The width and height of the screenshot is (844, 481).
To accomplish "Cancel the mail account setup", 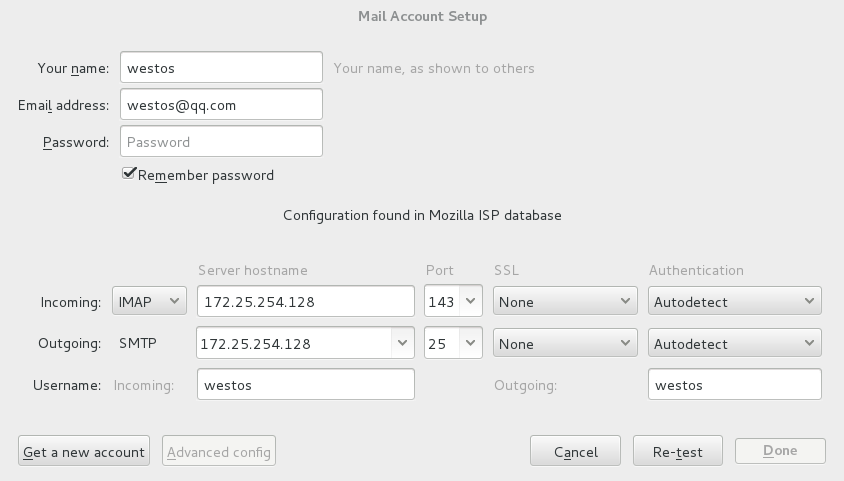I will coord(575,451).
